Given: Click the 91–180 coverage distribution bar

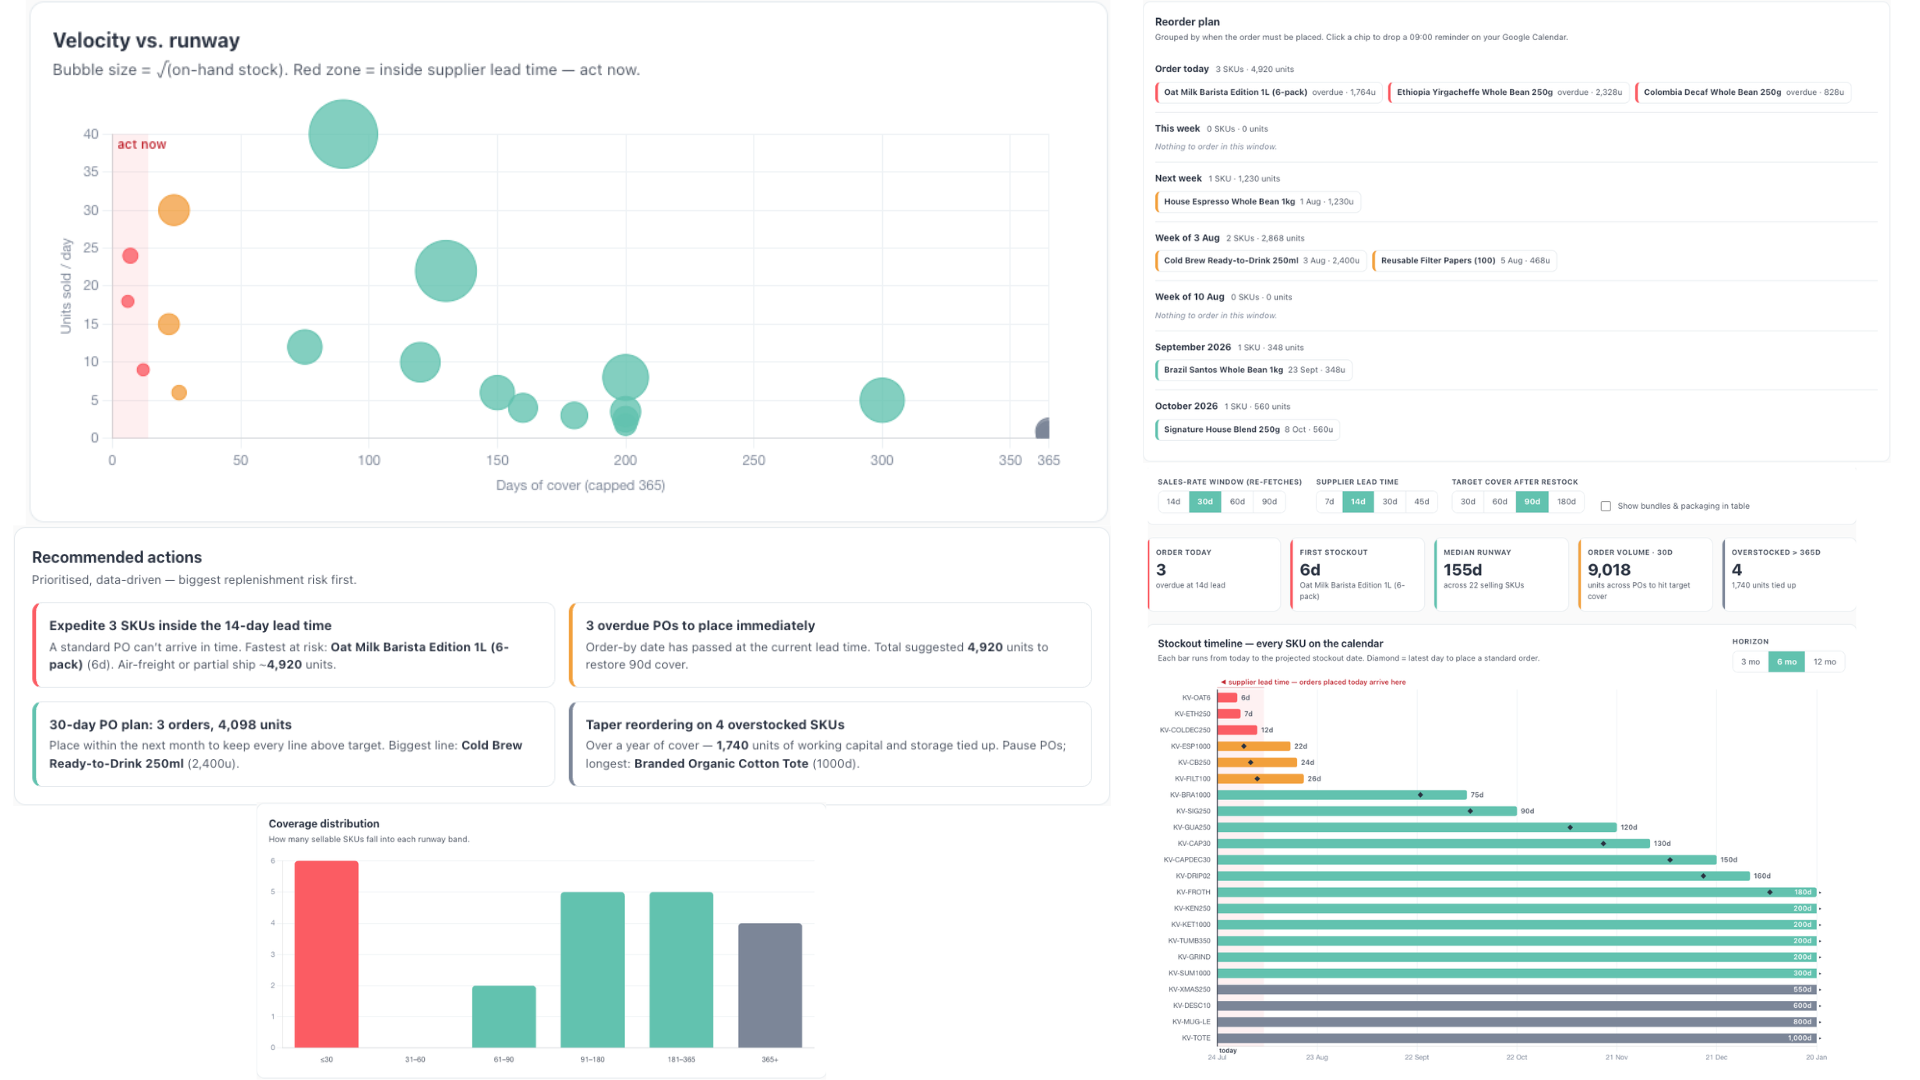Looking at the screenshot, I should click(593, 970).
